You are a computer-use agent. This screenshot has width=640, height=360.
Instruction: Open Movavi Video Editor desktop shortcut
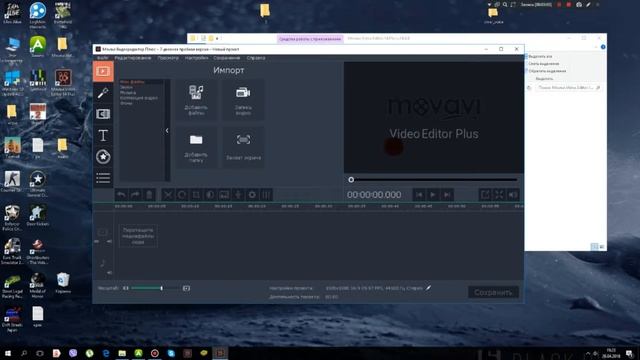(x=63, y=82)
